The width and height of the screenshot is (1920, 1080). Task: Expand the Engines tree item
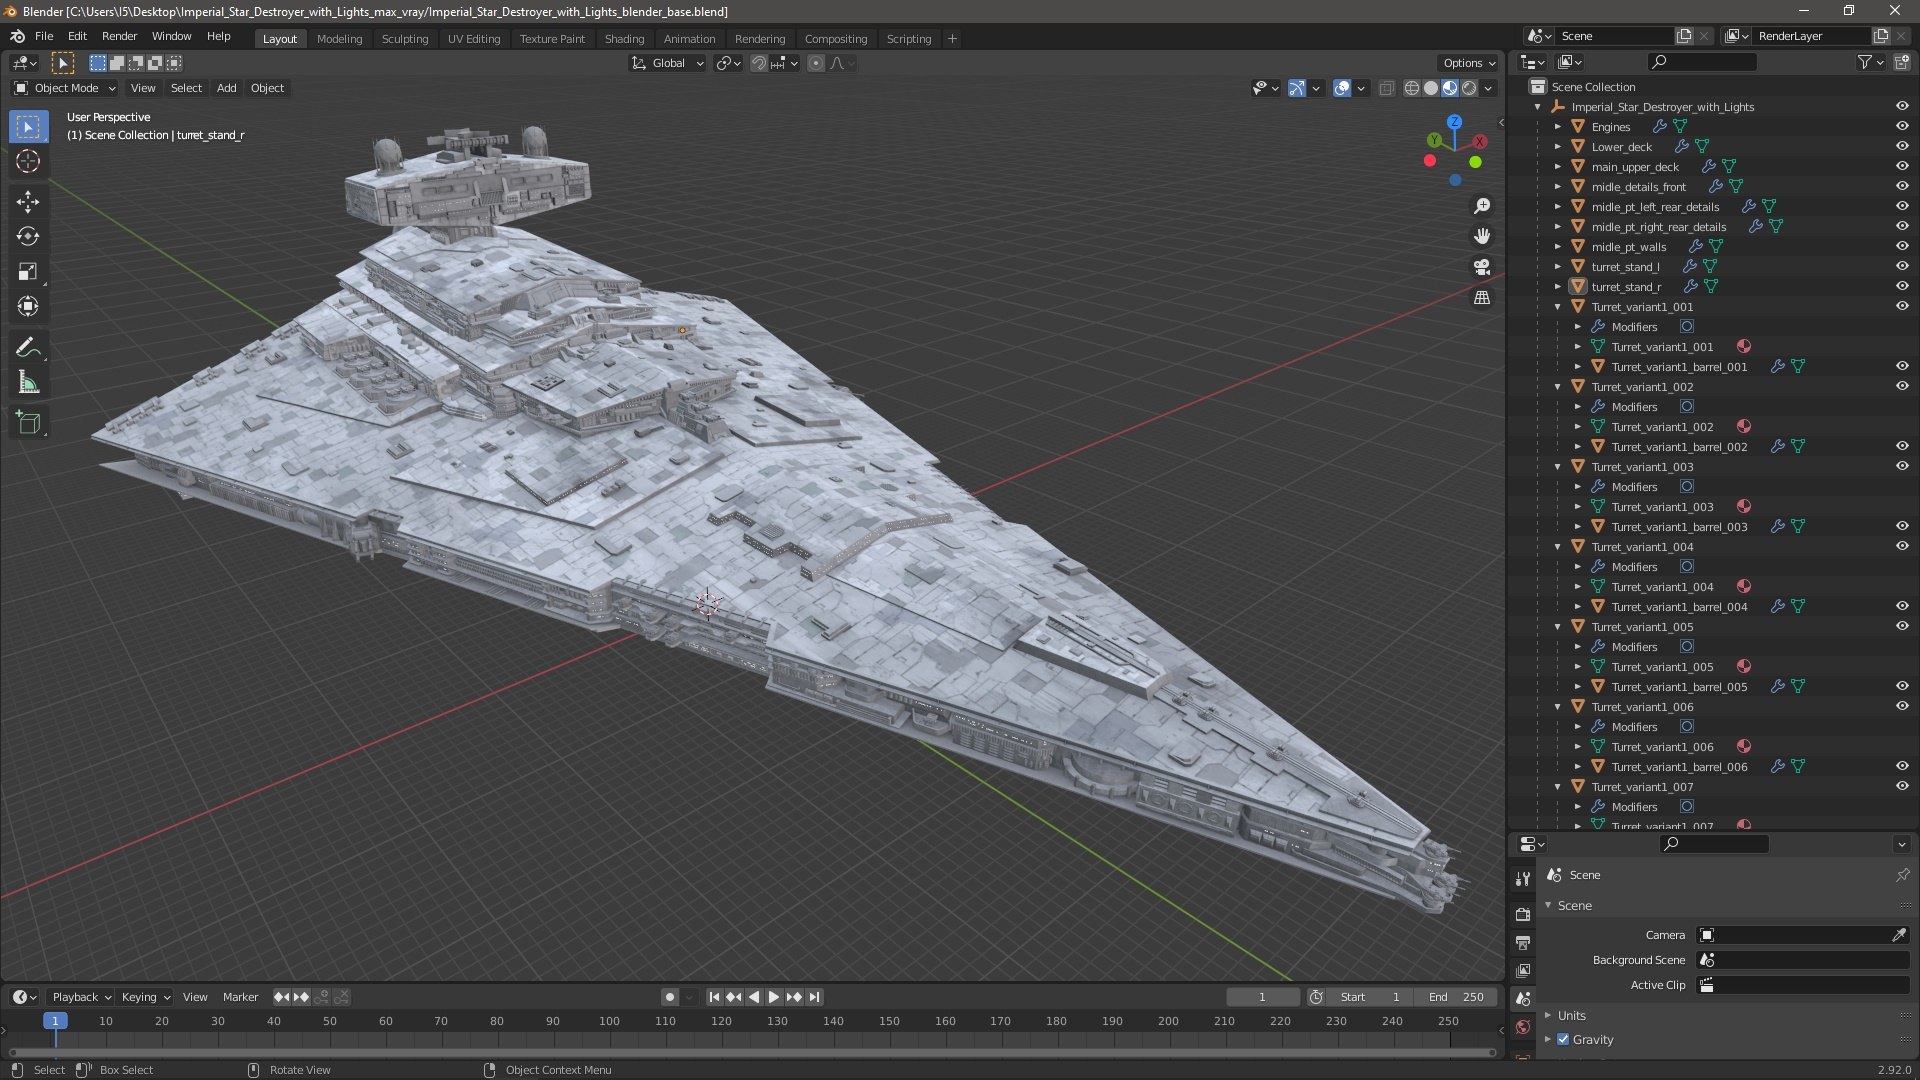pos(1557,127)
